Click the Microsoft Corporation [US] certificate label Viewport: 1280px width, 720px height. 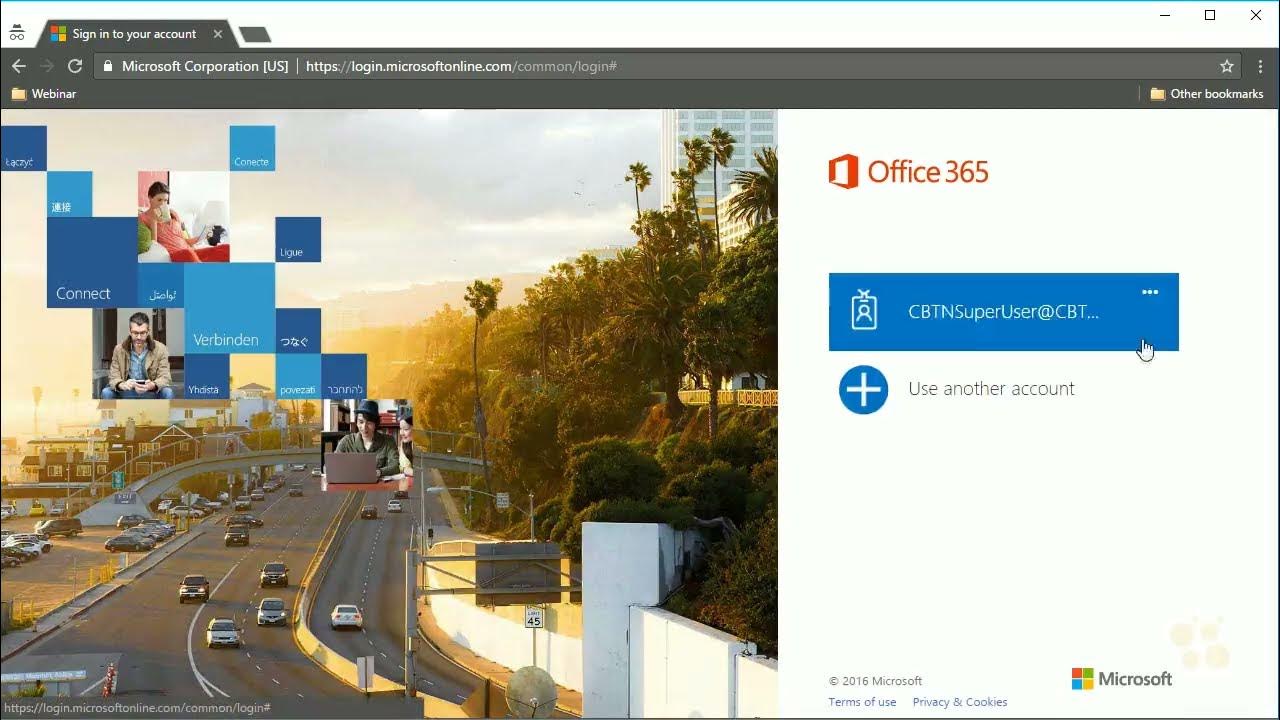pyautogui.click(x=205, y=66)
